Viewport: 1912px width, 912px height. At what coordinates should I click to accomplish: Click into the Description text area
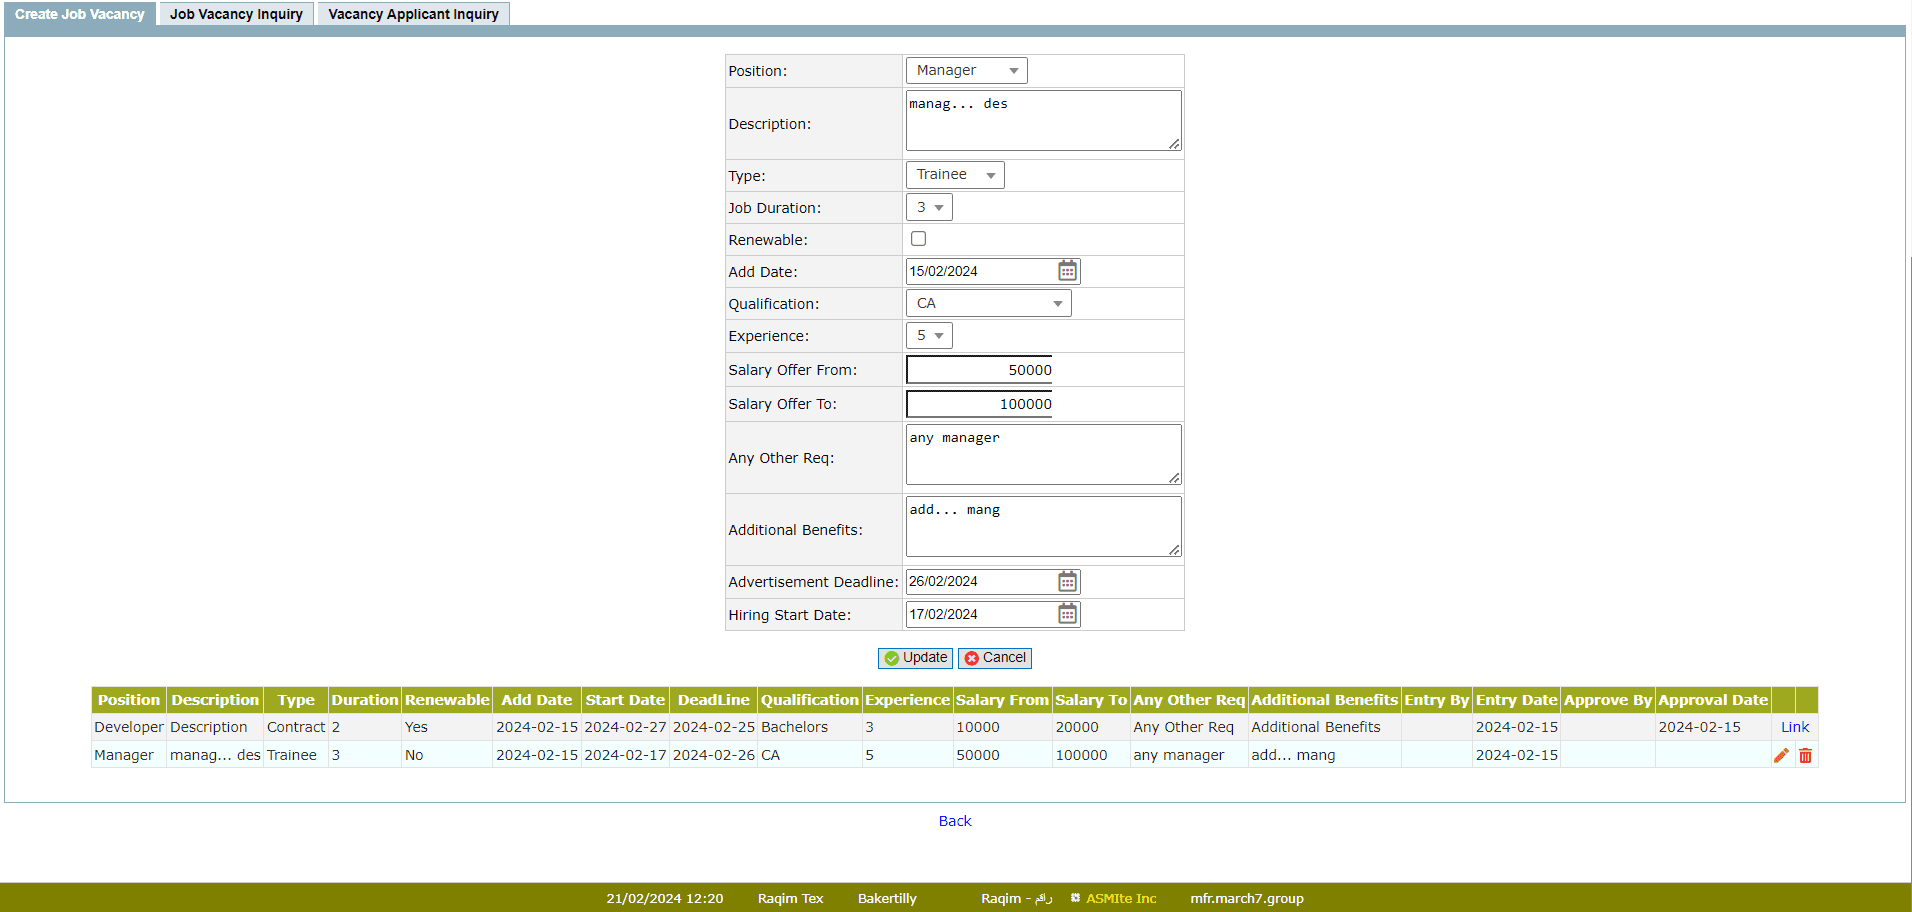point(1042,121)
